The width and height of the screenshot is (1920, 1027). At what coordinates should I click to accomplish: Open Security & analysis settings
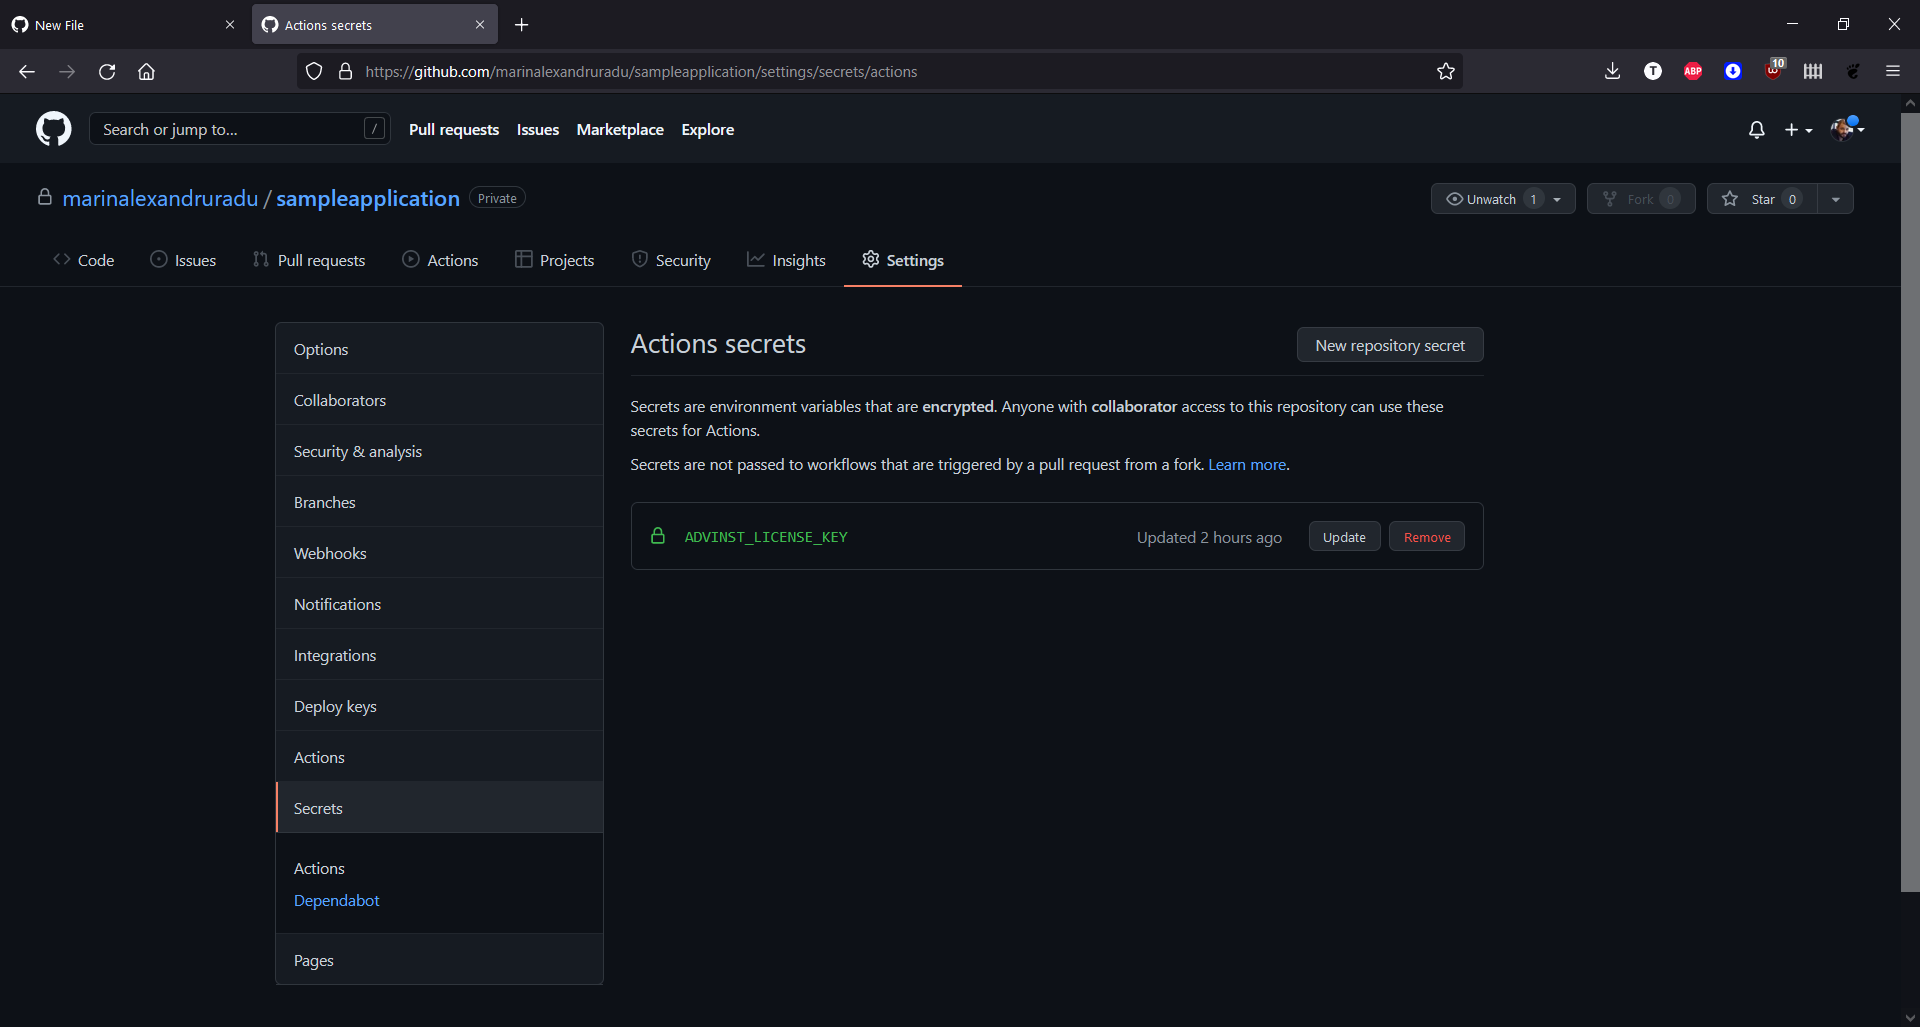click(439, 451)
